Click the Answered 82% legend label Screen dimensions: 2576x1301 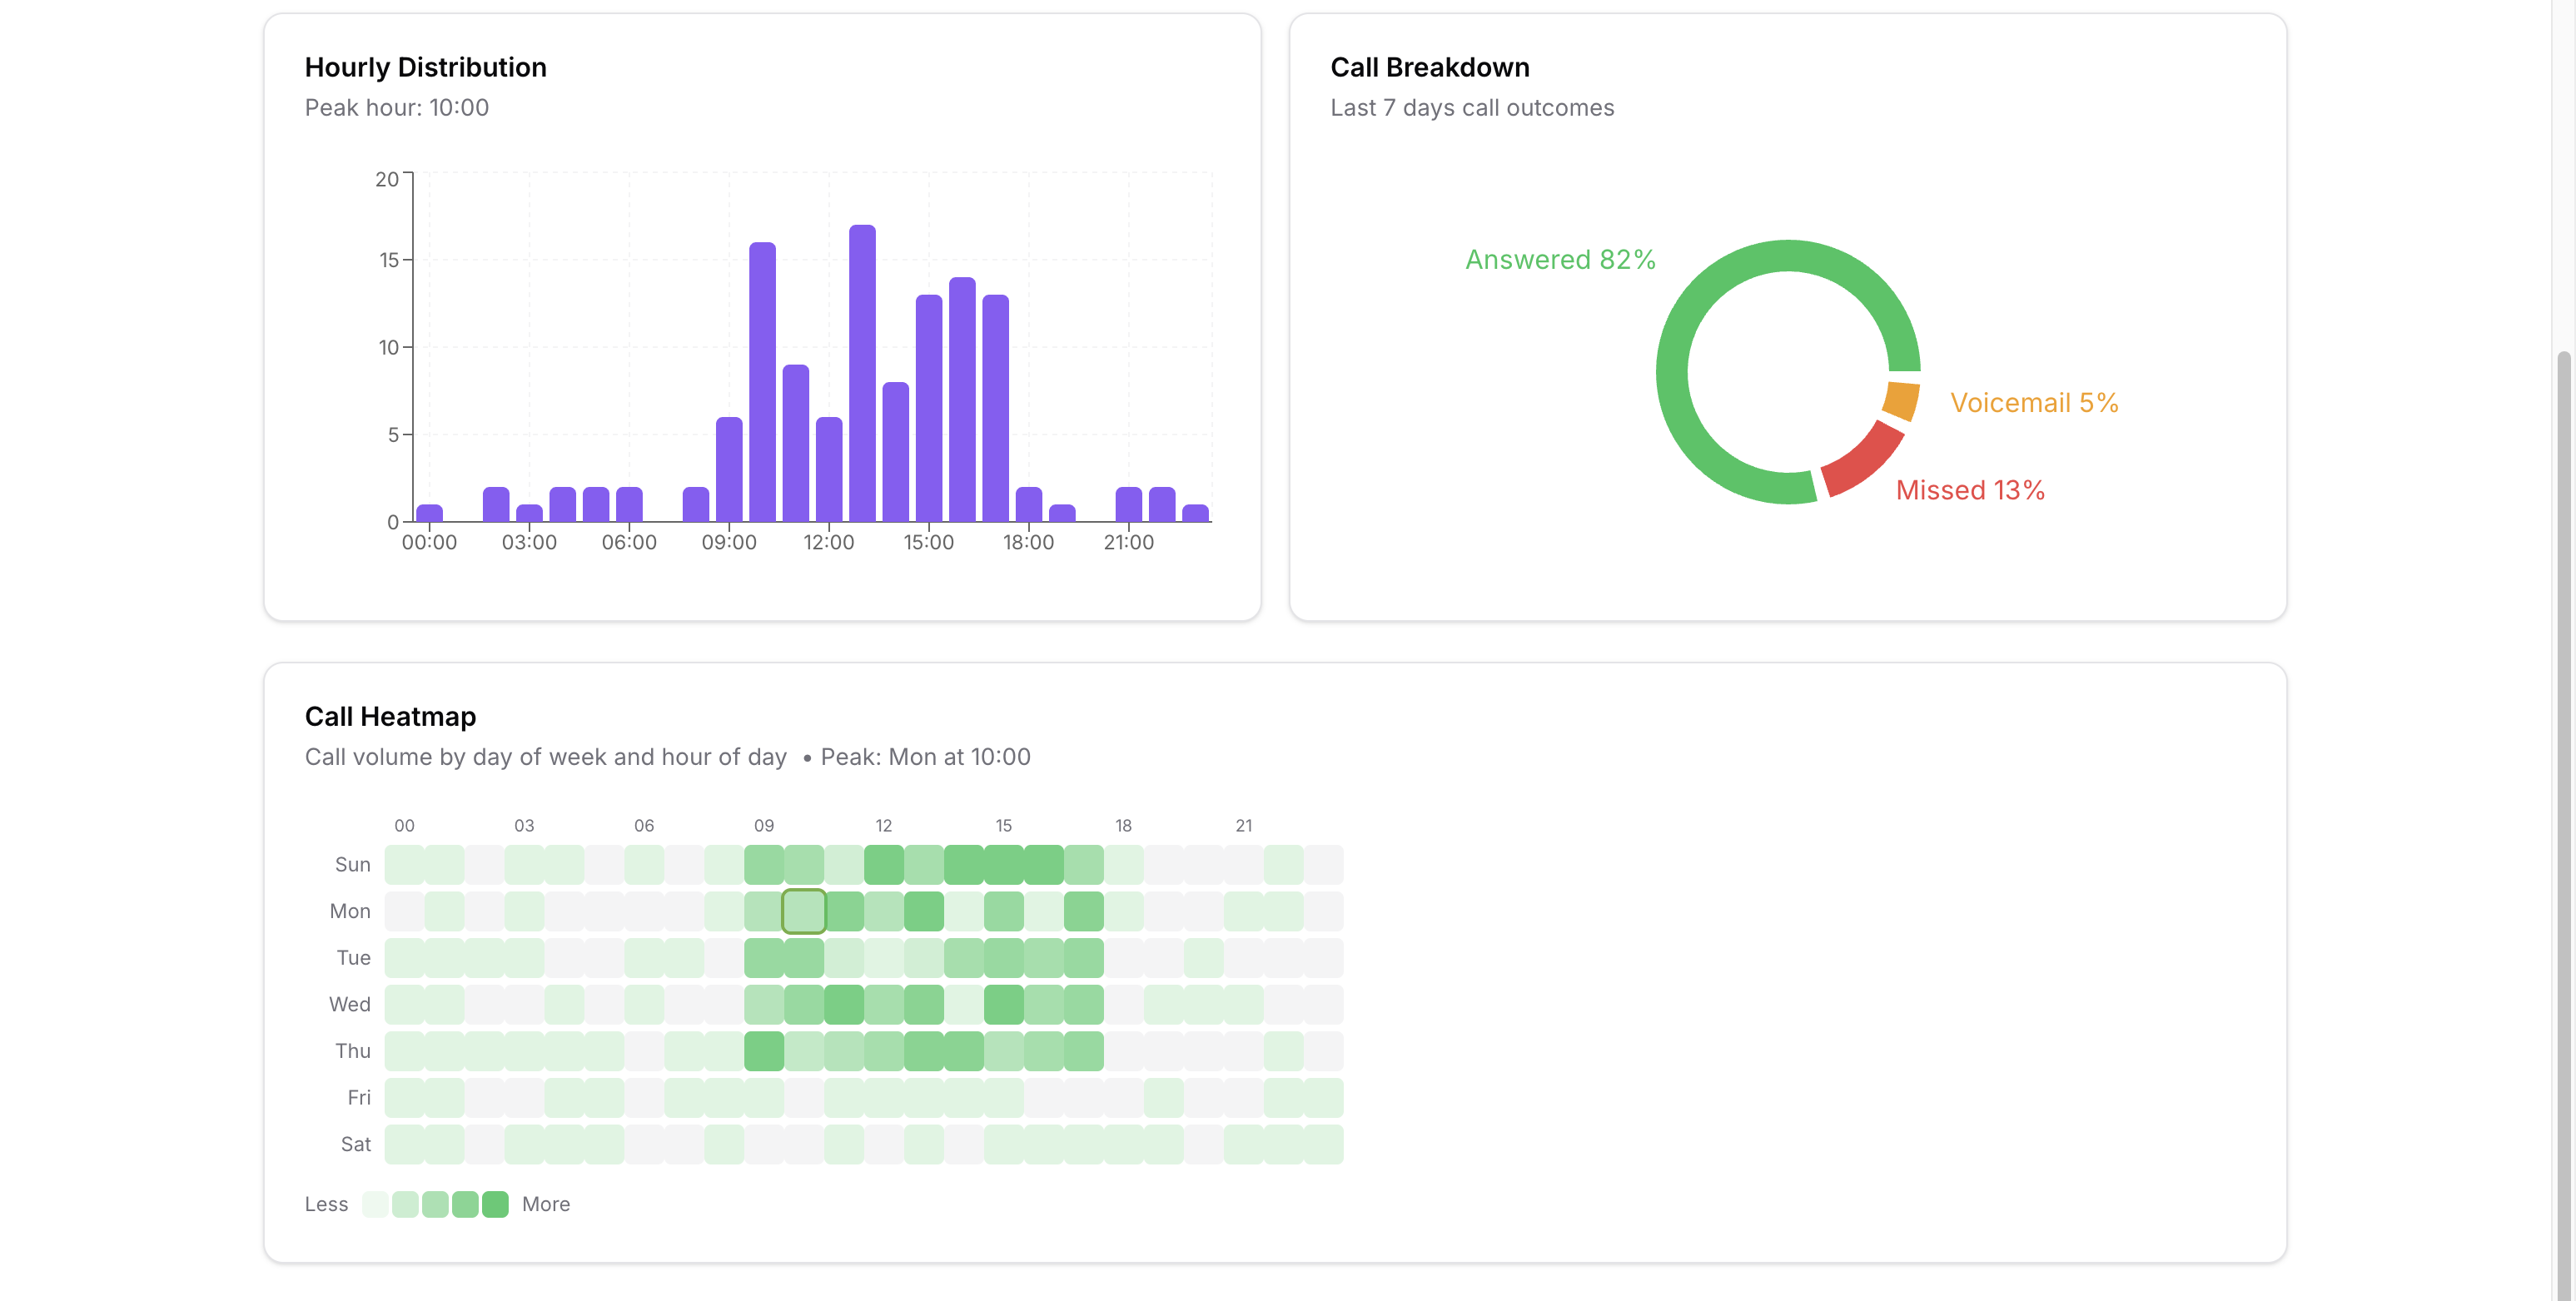click(1560, 259)
